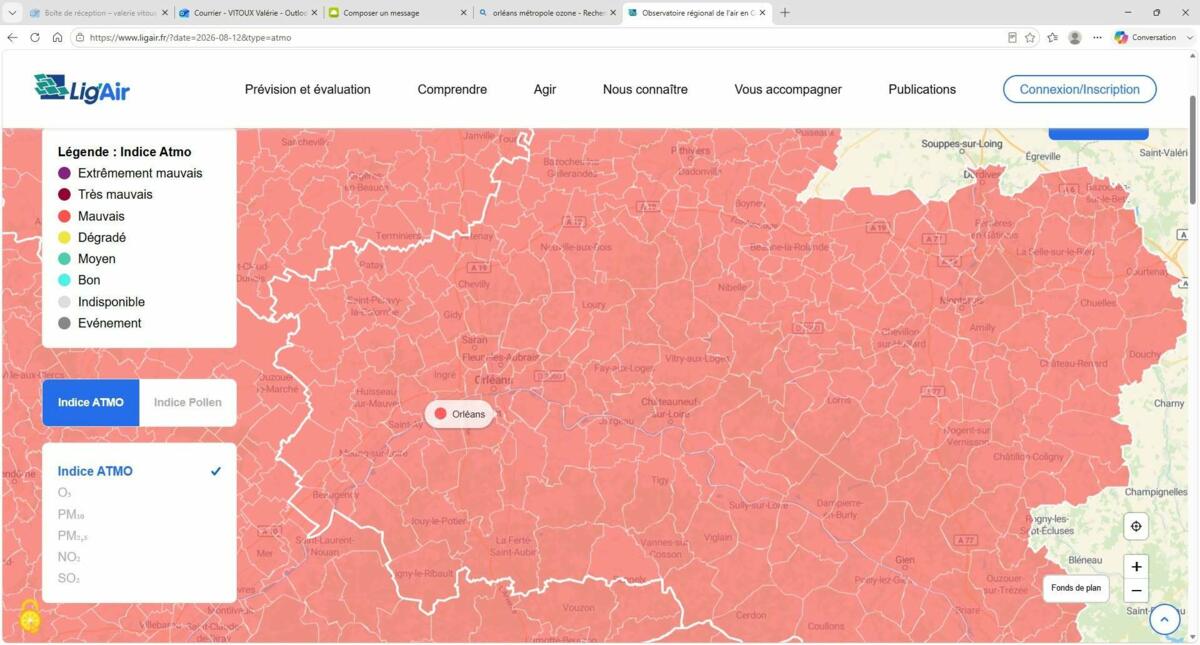
Task: Center the map on my location
Action: pyautogui.click(x=1136, y=526)
